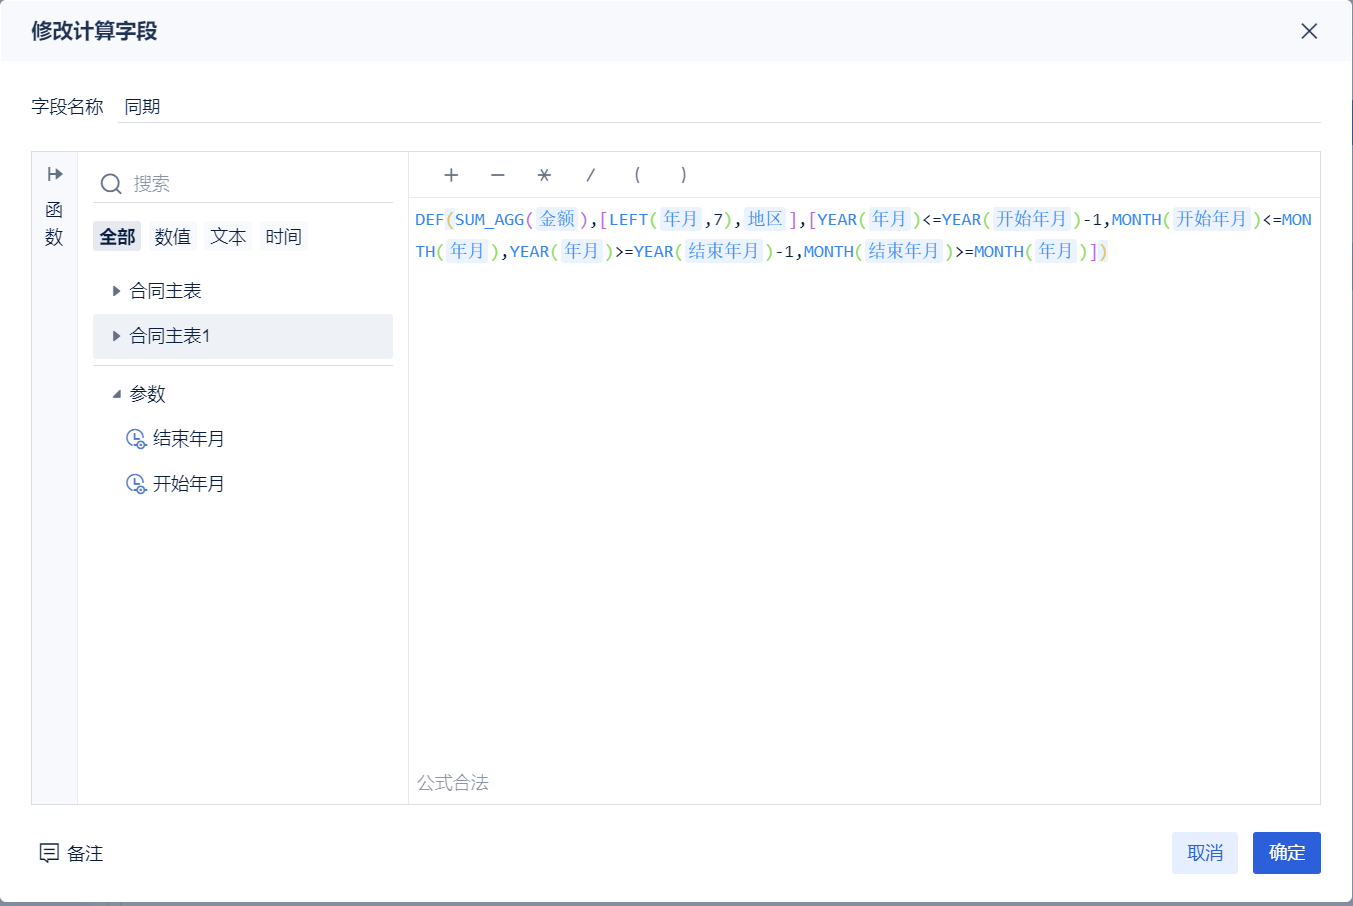Click the 参数 group label
The width and height of the screenshot is (1353, 906).
coord(148,394)
